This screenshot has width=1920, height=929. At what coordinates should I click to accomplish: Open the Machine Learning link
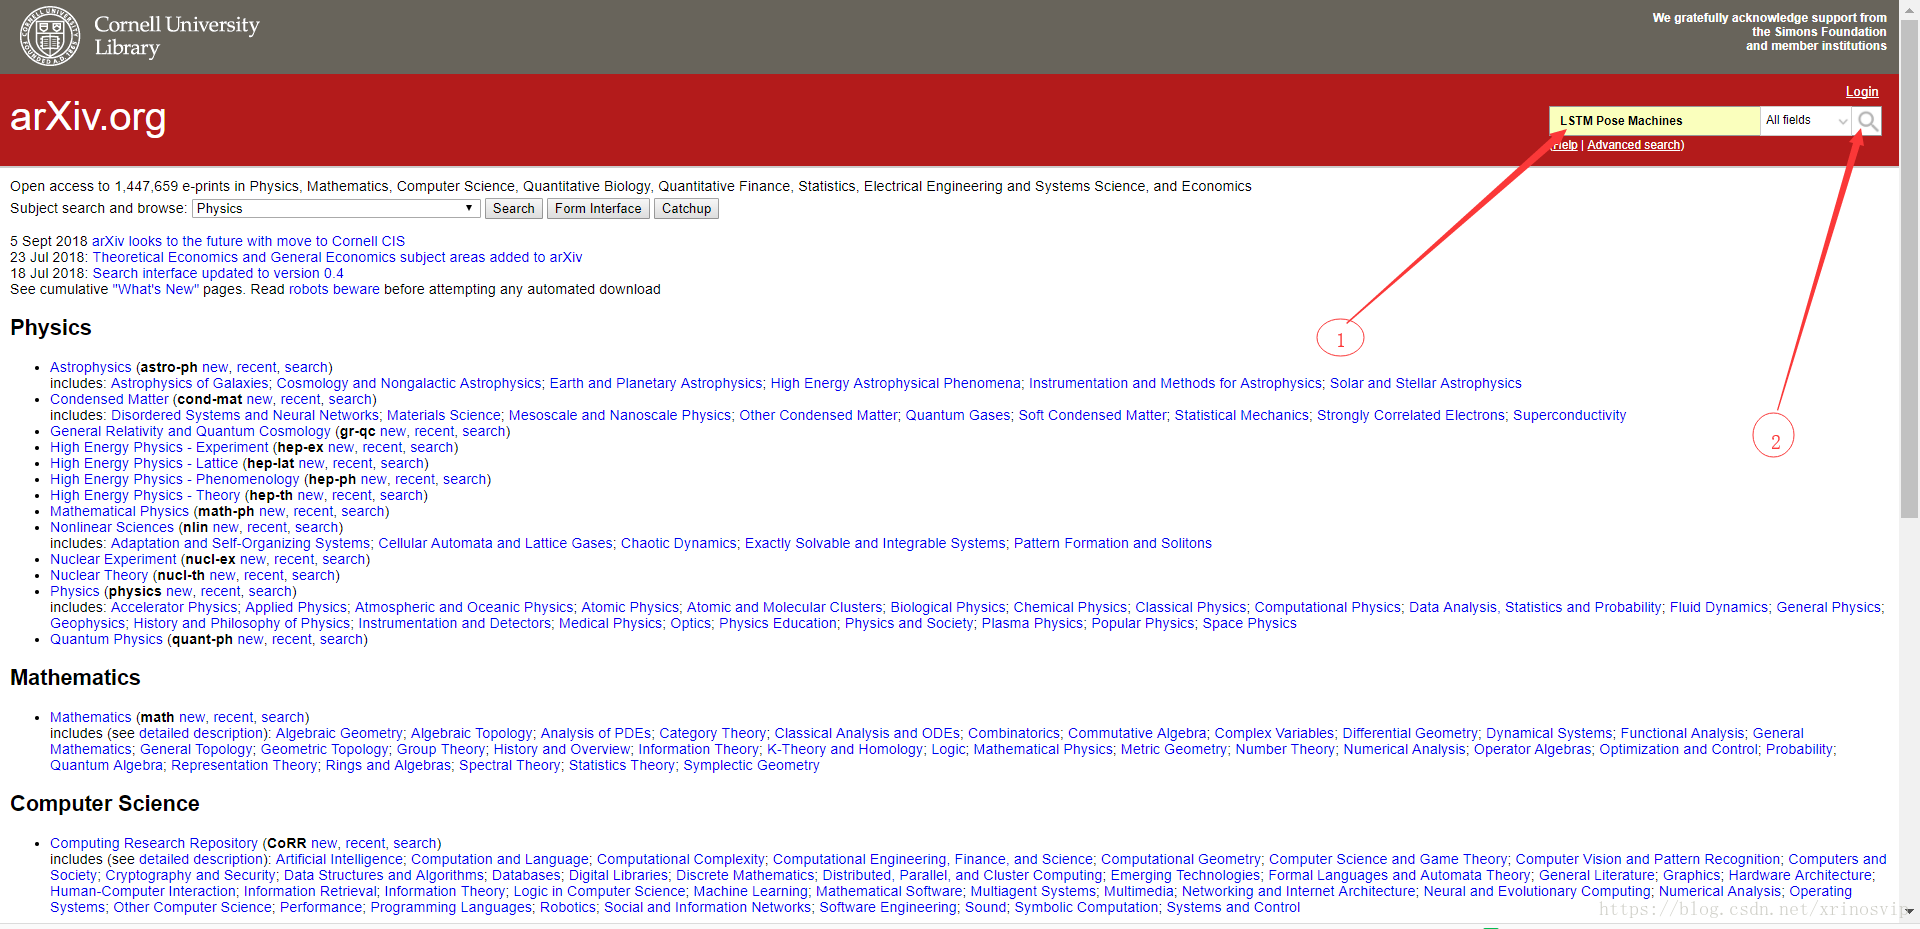tap(750, 891)
